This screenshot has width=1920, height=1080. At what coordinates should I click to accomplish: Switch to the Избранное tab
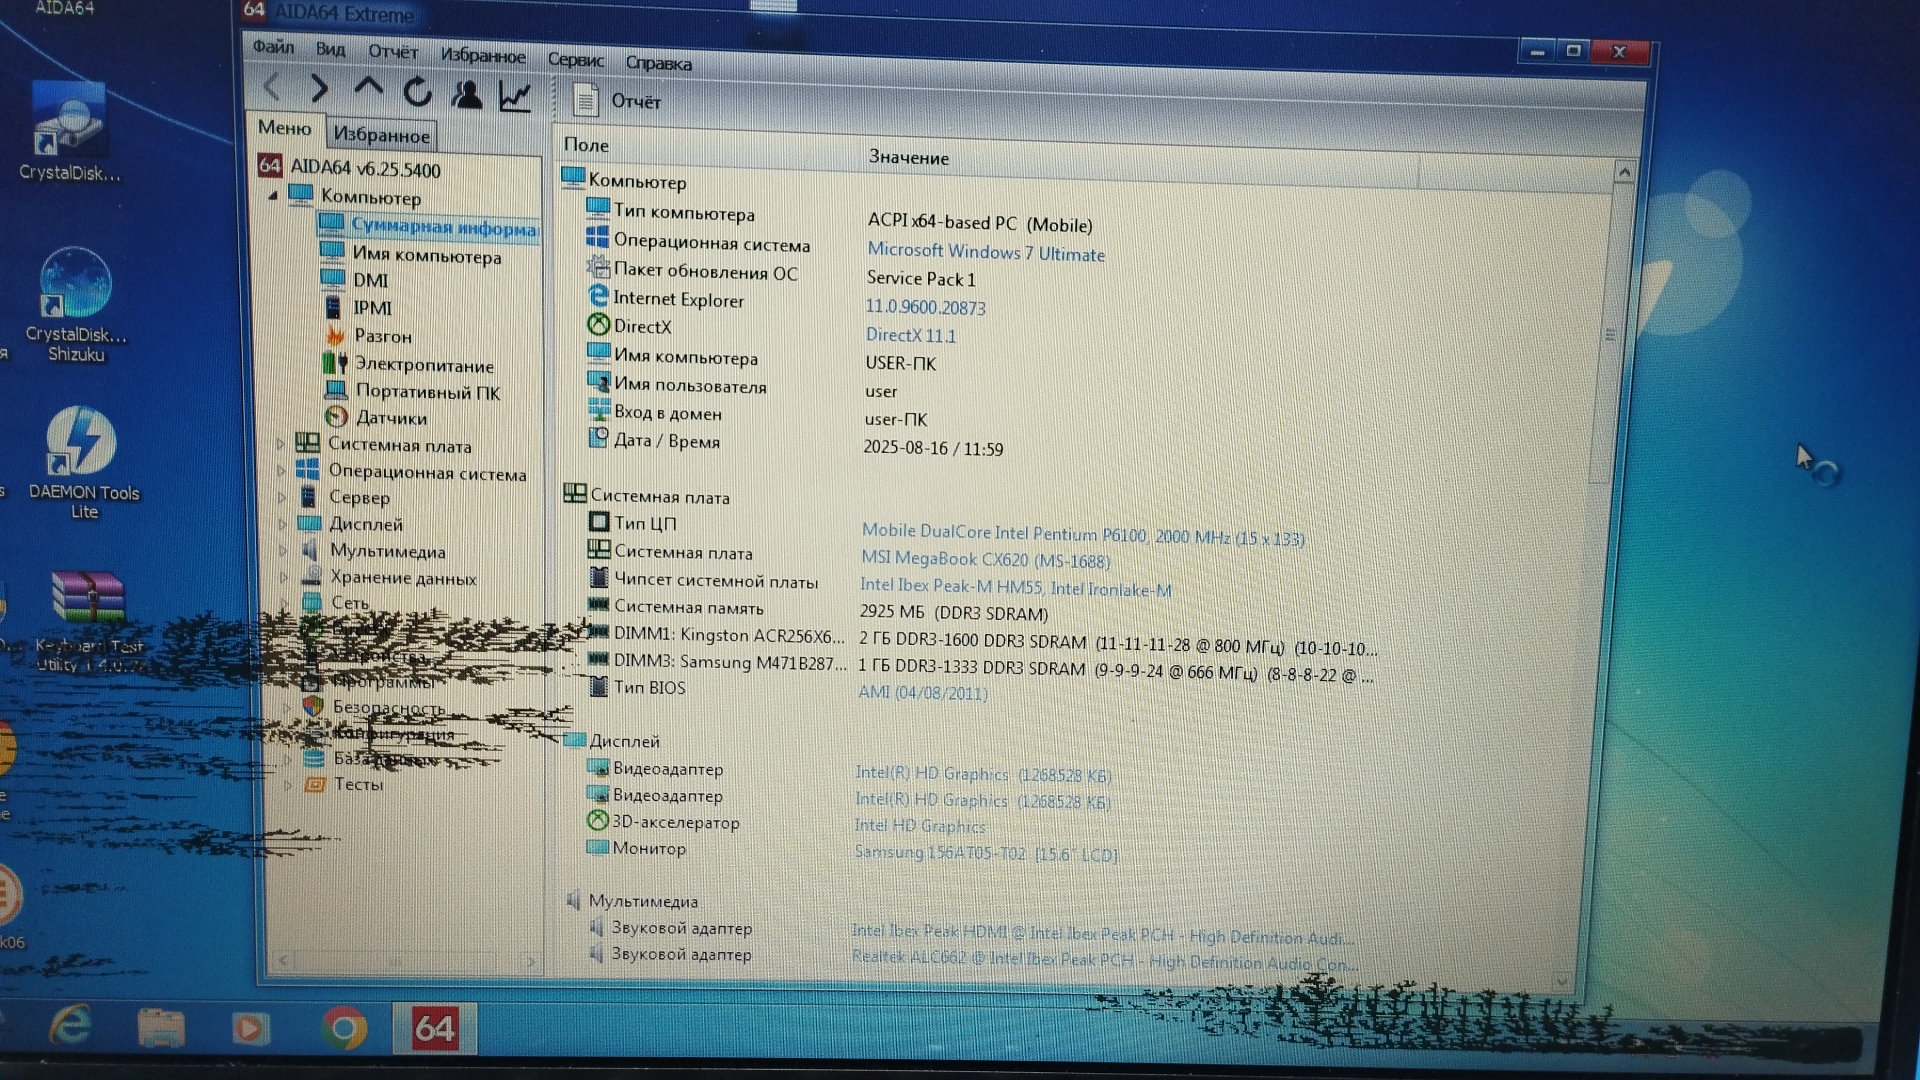coord(381,135)
